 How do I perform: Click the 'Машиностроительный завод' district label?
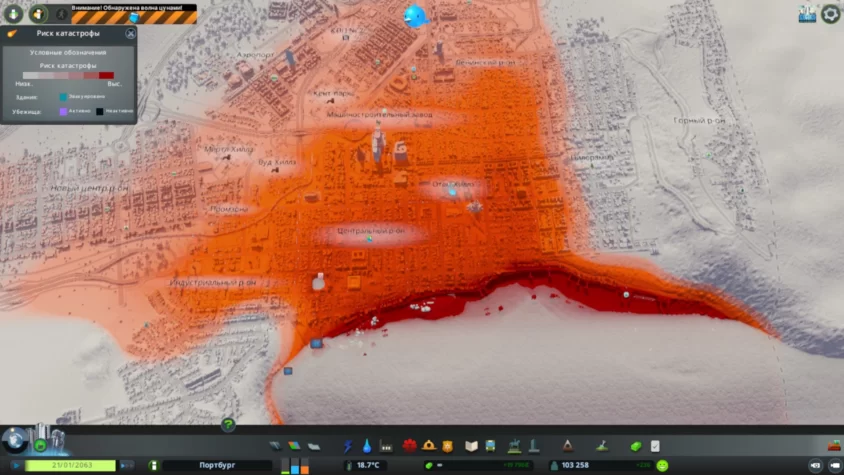point(379,115)
